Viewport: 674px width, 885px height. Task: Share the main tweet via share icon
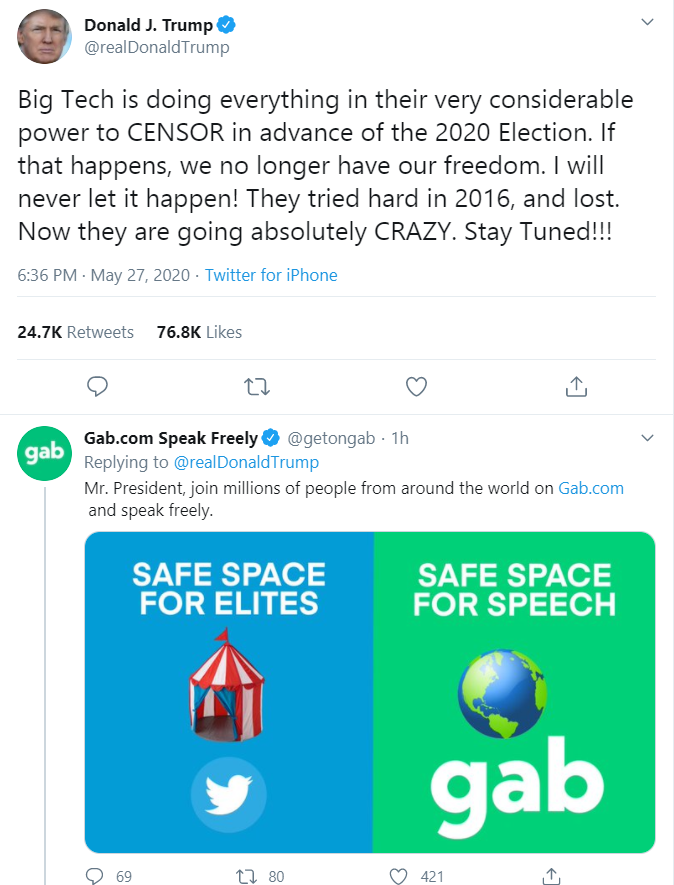click(576, 386)
